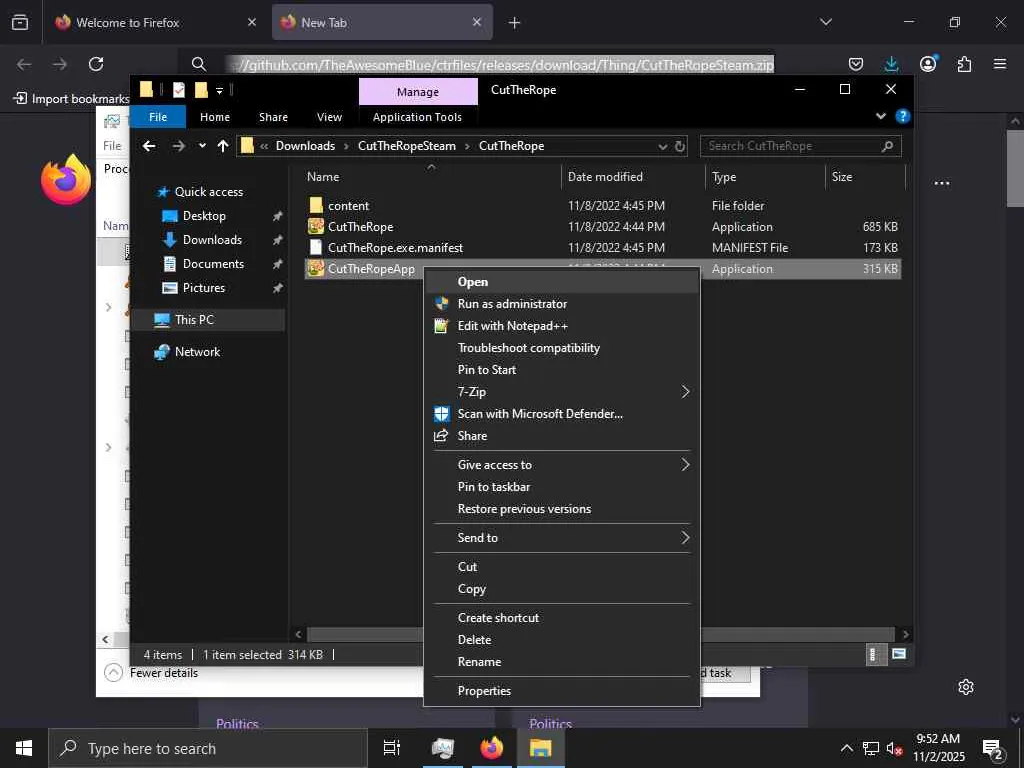Click Share in the context menu
This screenshot has height=768, width=1024.
(x=562, y=436)
